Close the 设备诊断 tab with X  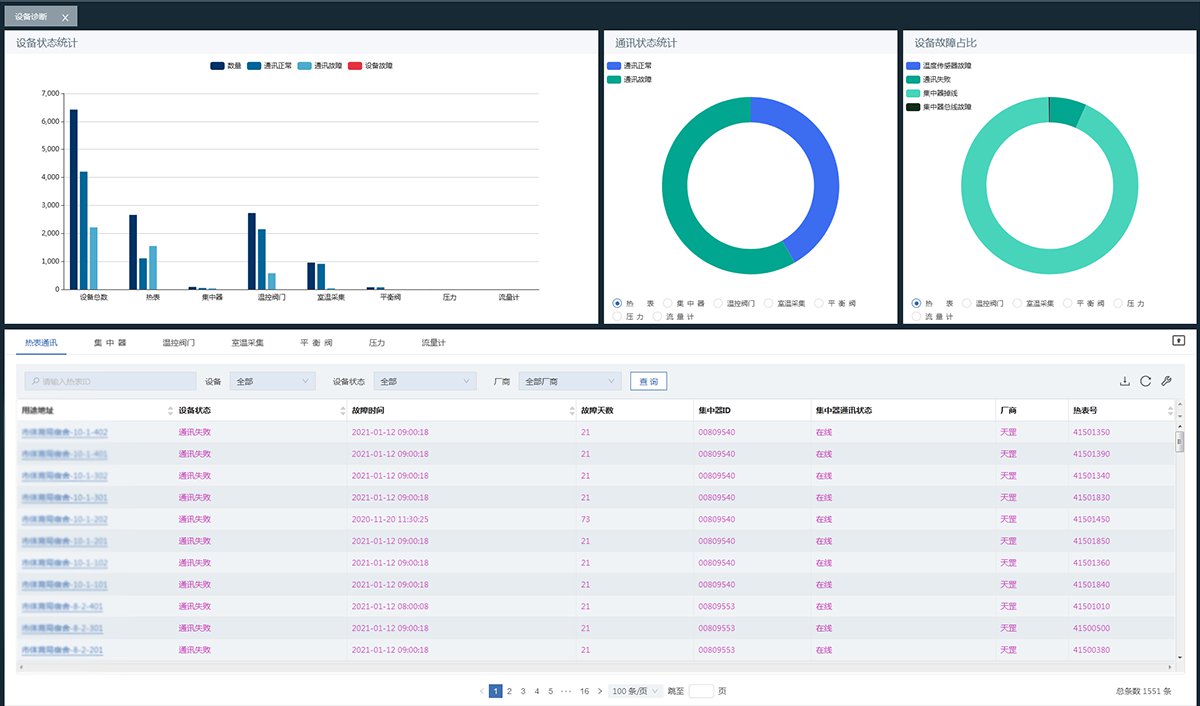click(x=65, y=17)
